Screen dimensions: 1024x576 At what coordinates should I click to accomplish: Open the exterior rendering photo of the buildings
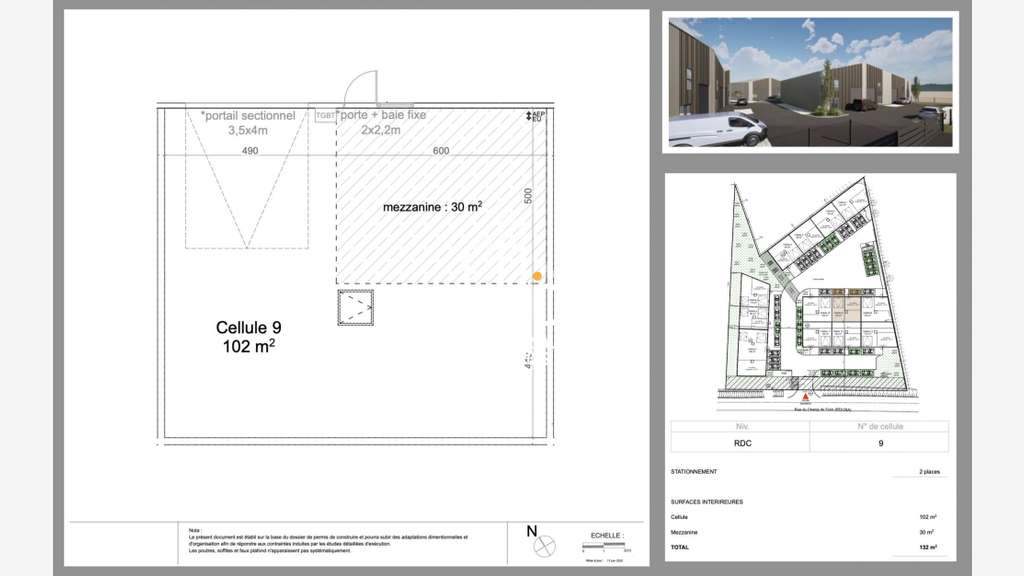coord(810,82)
